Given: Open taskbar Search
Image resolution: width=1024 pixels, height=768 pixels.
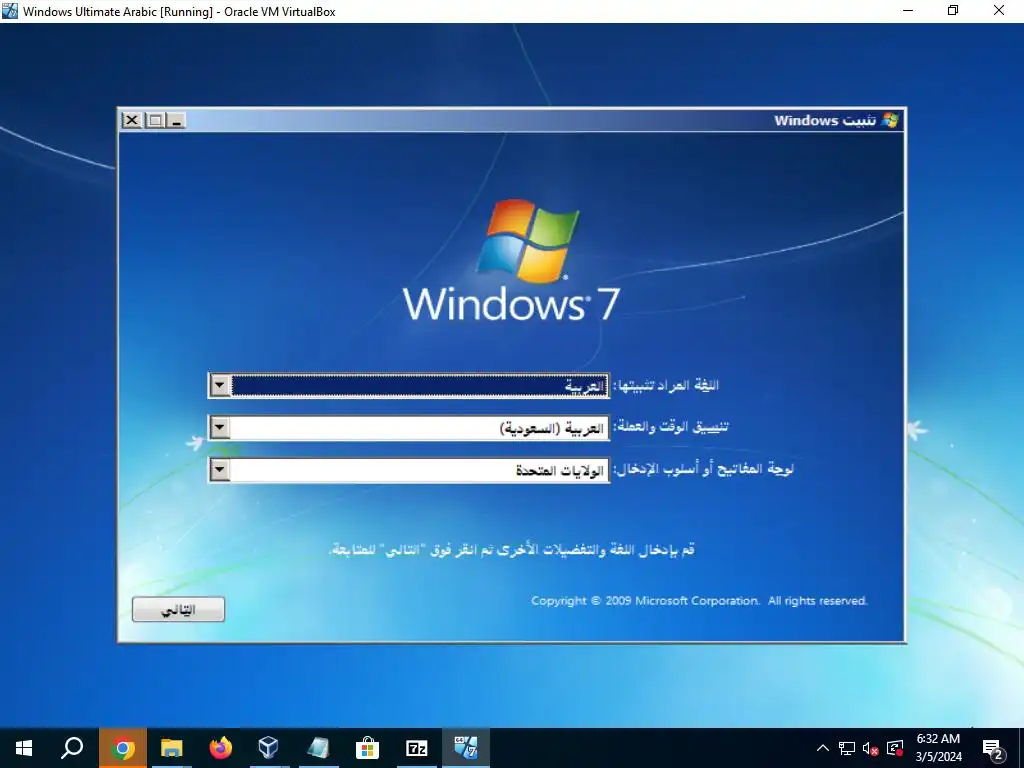Looking at the screenshot, I should 72,748.
